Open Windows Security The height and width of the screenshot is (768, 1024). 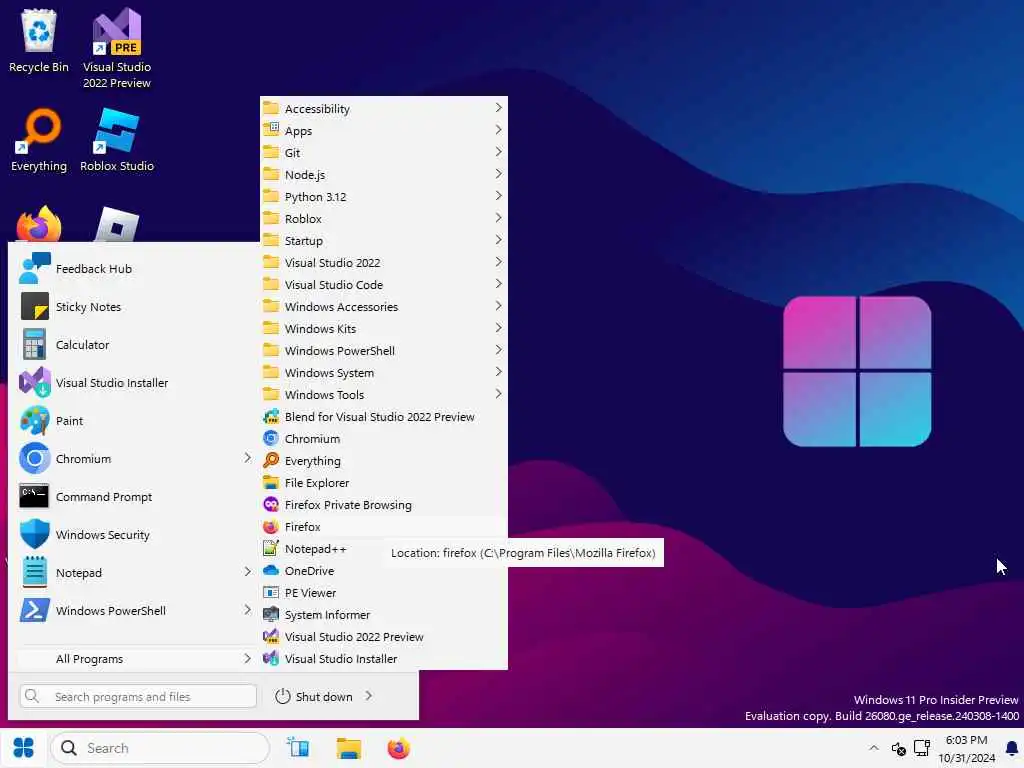click(134, 534)
